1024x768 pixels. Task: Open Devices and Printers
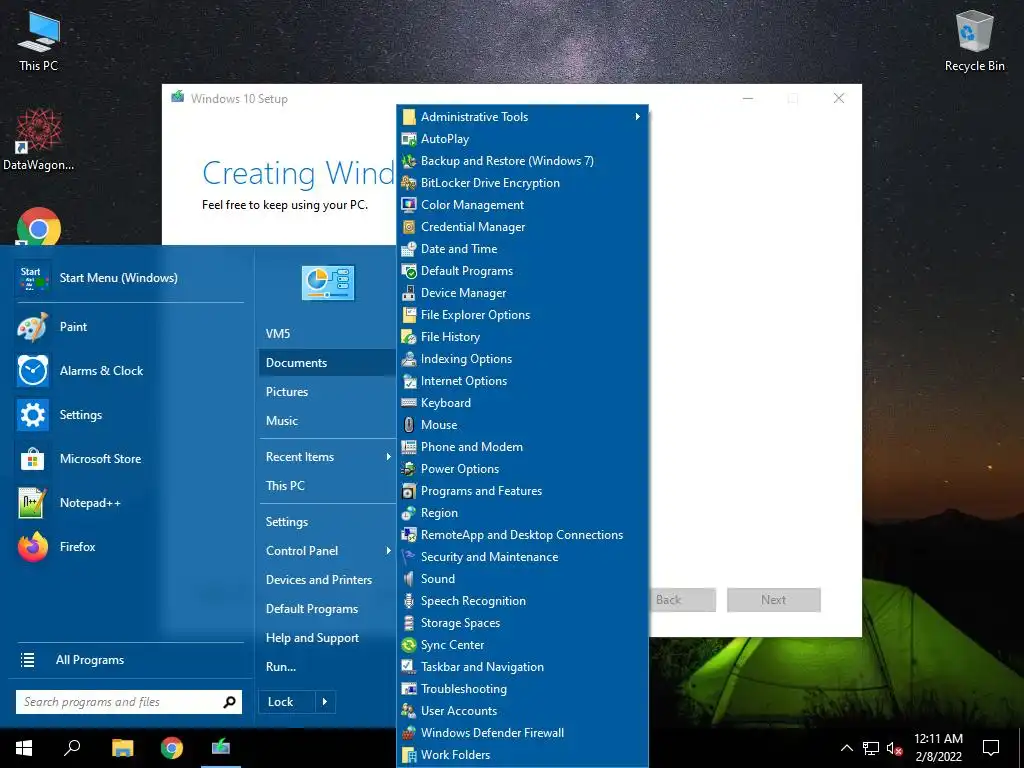327,580
